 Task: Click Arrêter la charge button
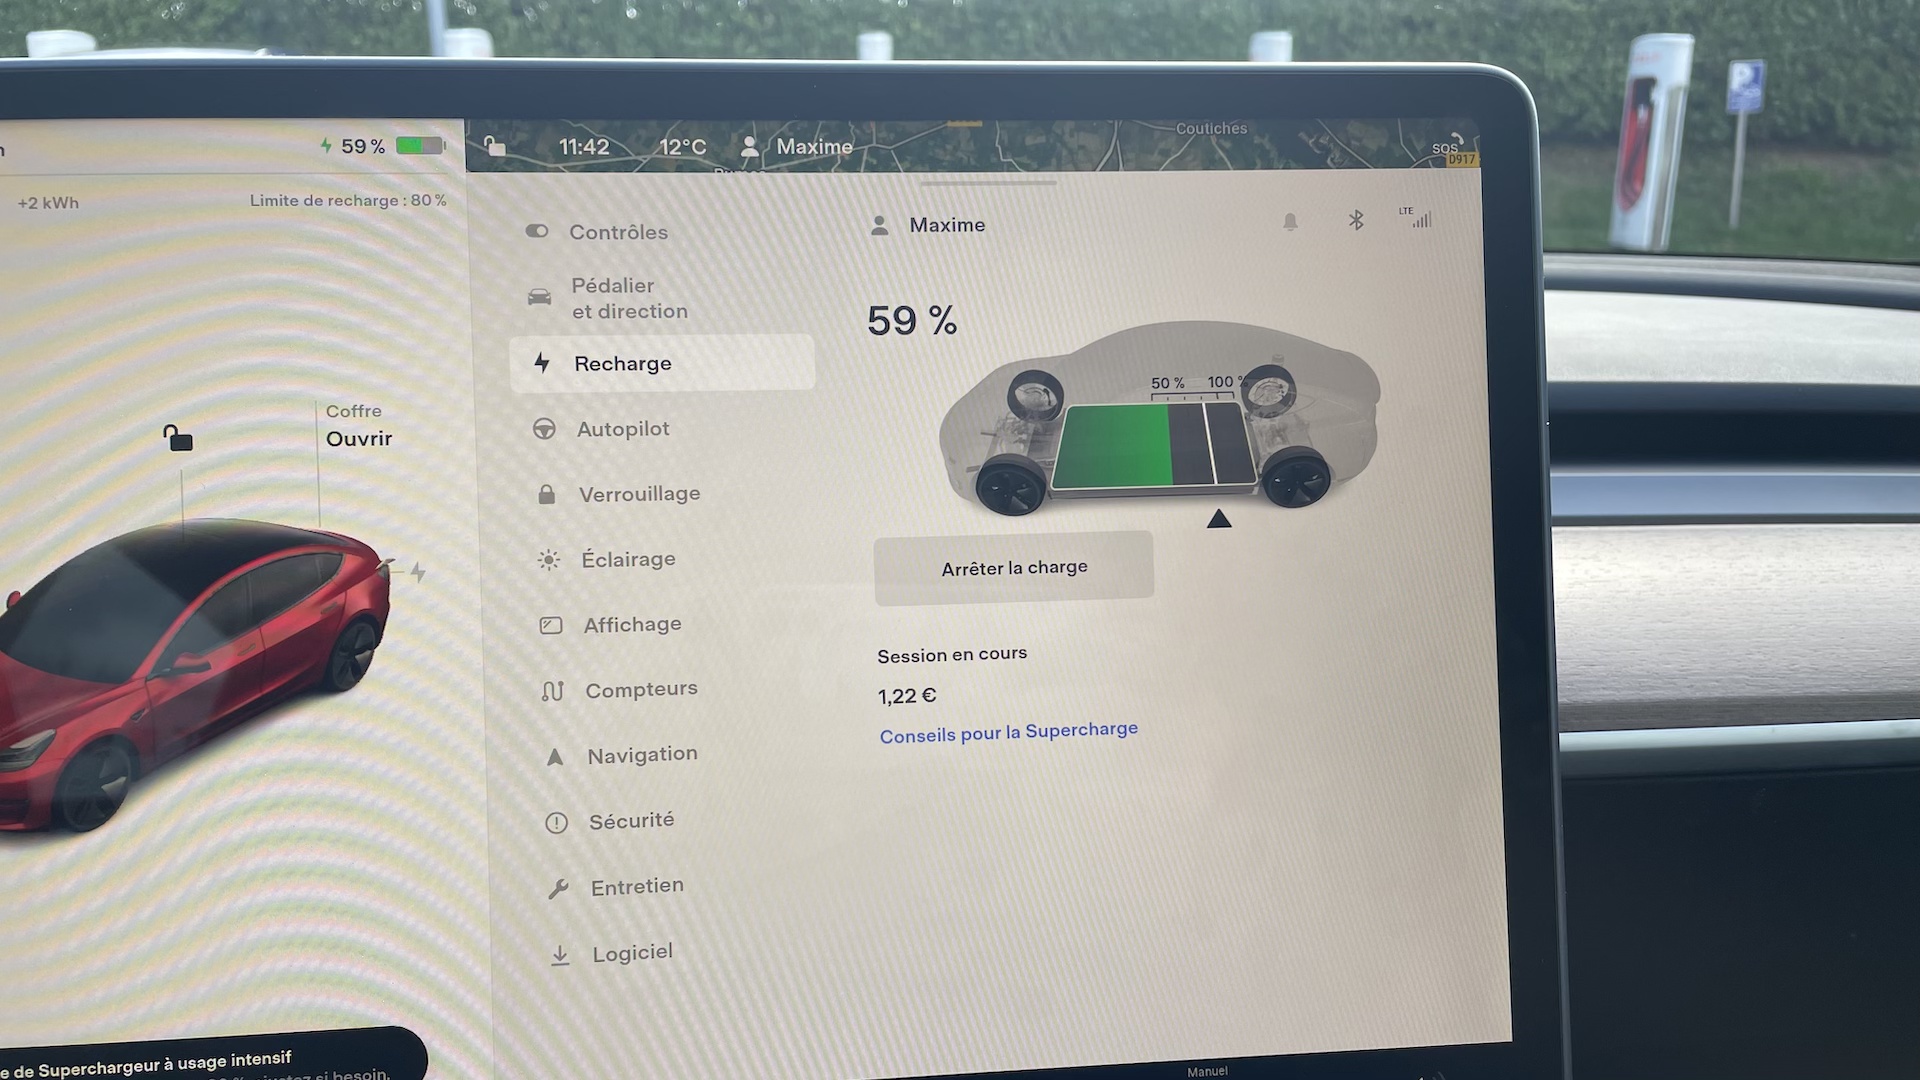[1014, 567]
